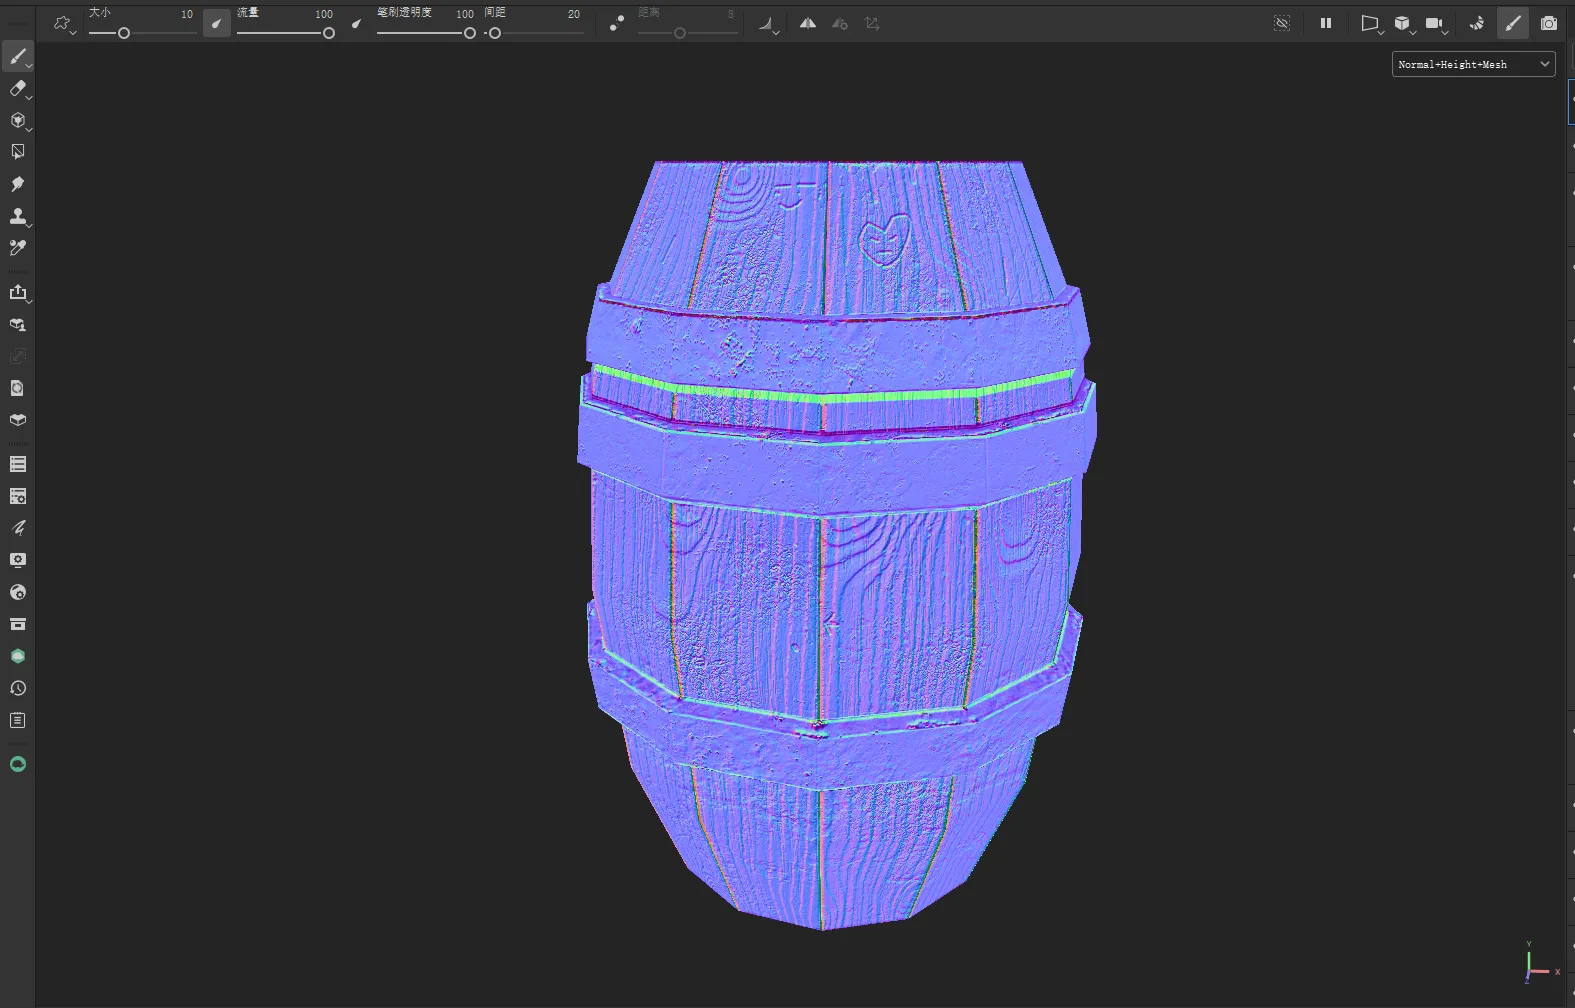Switch to rendering mode with Iray icon
The height and width of the screenshot is (1008, 1575).
[1477, 23]
